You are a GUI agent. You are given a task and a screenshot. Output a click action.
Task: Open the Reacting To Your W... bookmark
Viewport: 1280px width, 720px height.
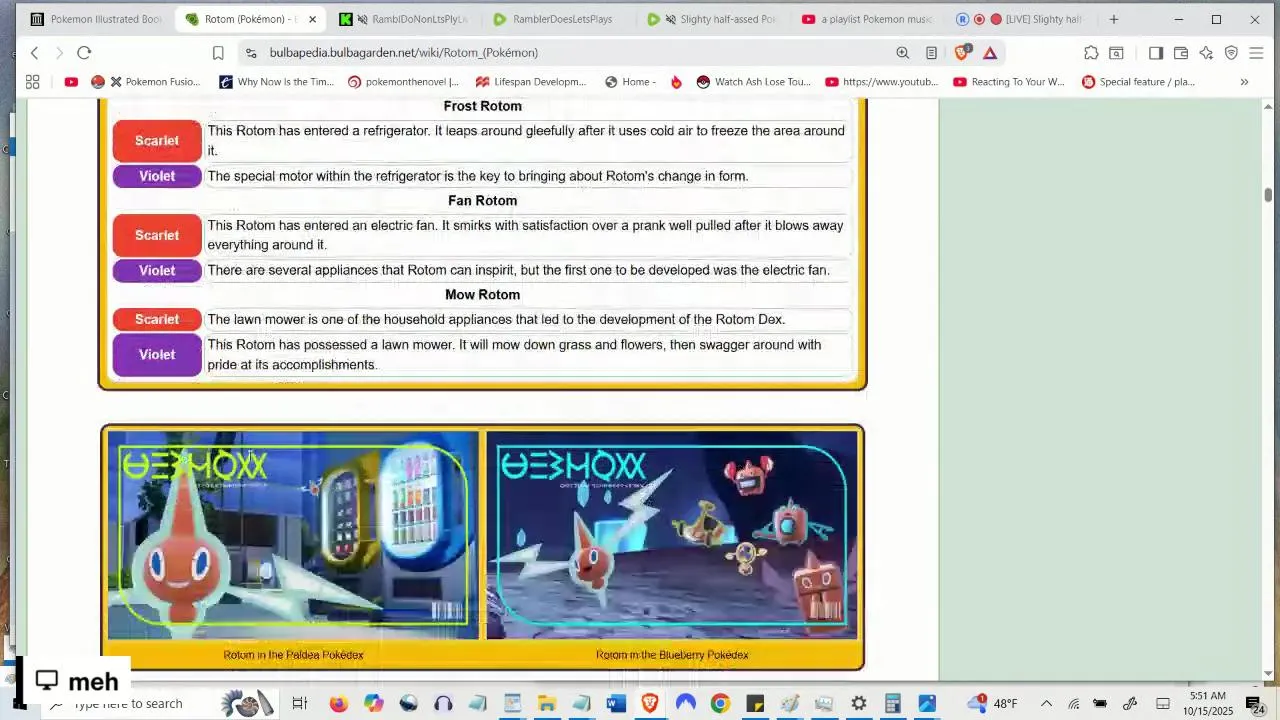(1009, 82)
